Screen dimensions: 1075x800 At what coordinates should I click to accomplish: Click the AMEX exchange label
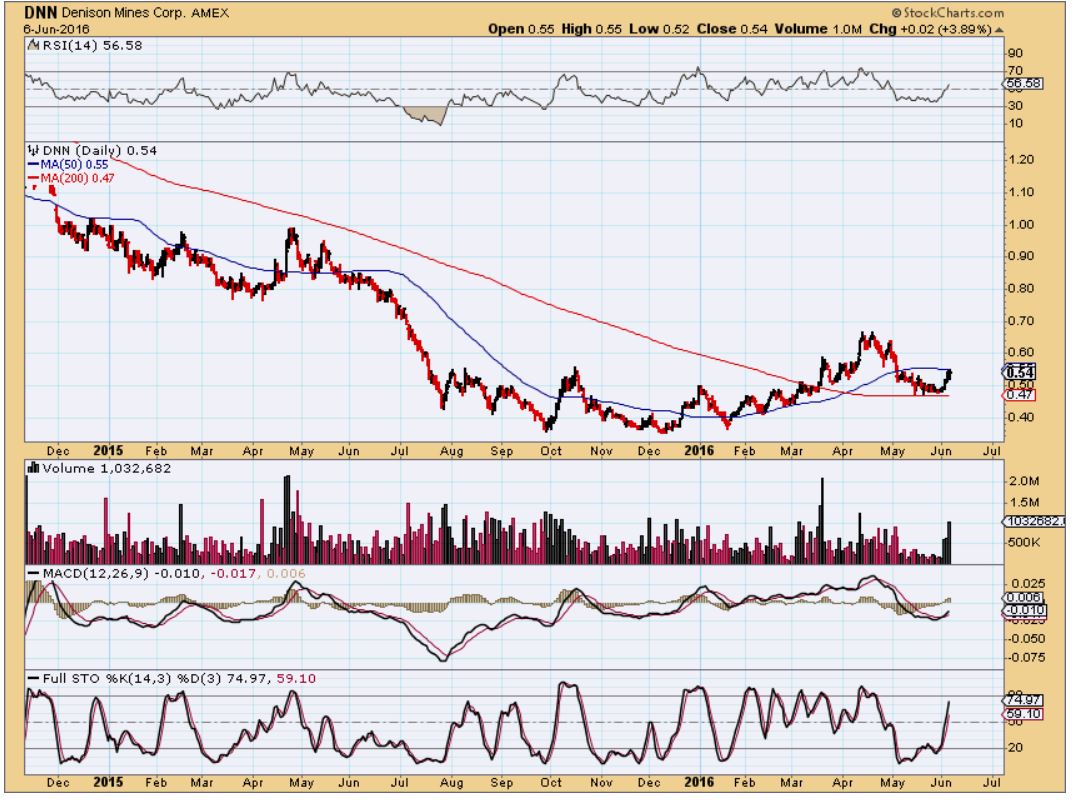point(210,13)
